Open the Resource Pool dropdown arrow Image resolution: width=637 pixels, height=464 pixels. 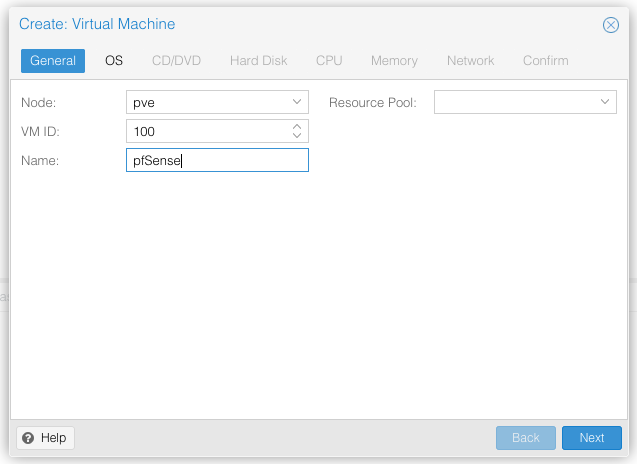[x=605, y=102]
